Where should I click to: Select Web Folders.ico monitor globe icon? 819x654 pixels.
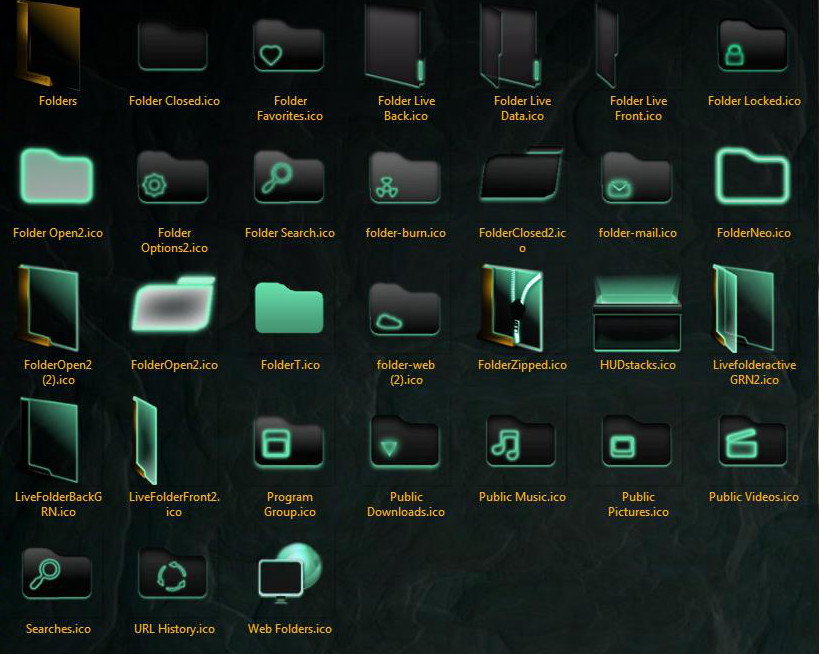pos(291,573)
